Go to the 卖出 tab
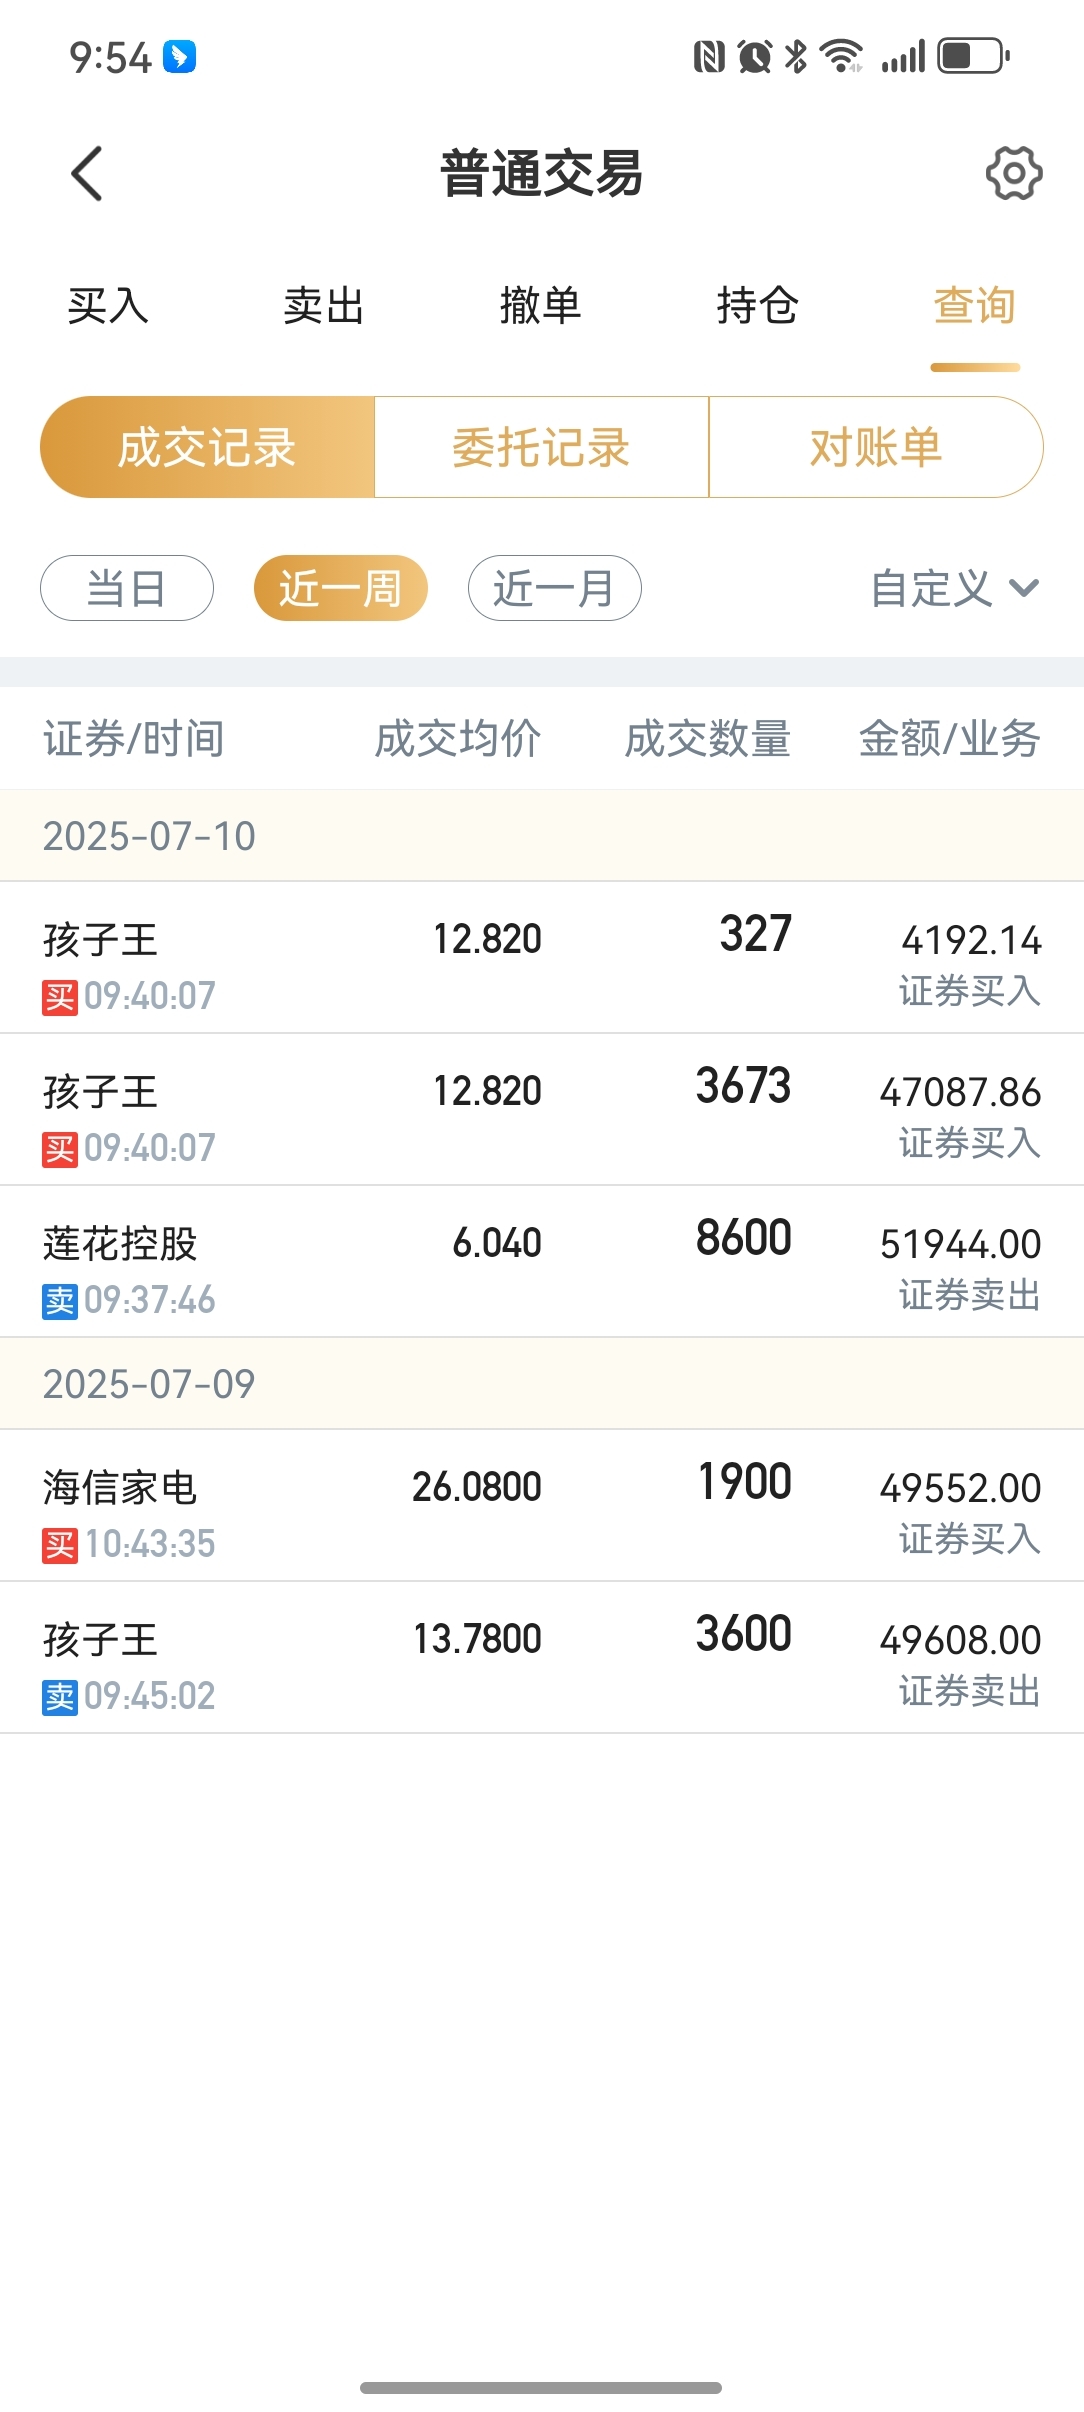 [324, 305]
